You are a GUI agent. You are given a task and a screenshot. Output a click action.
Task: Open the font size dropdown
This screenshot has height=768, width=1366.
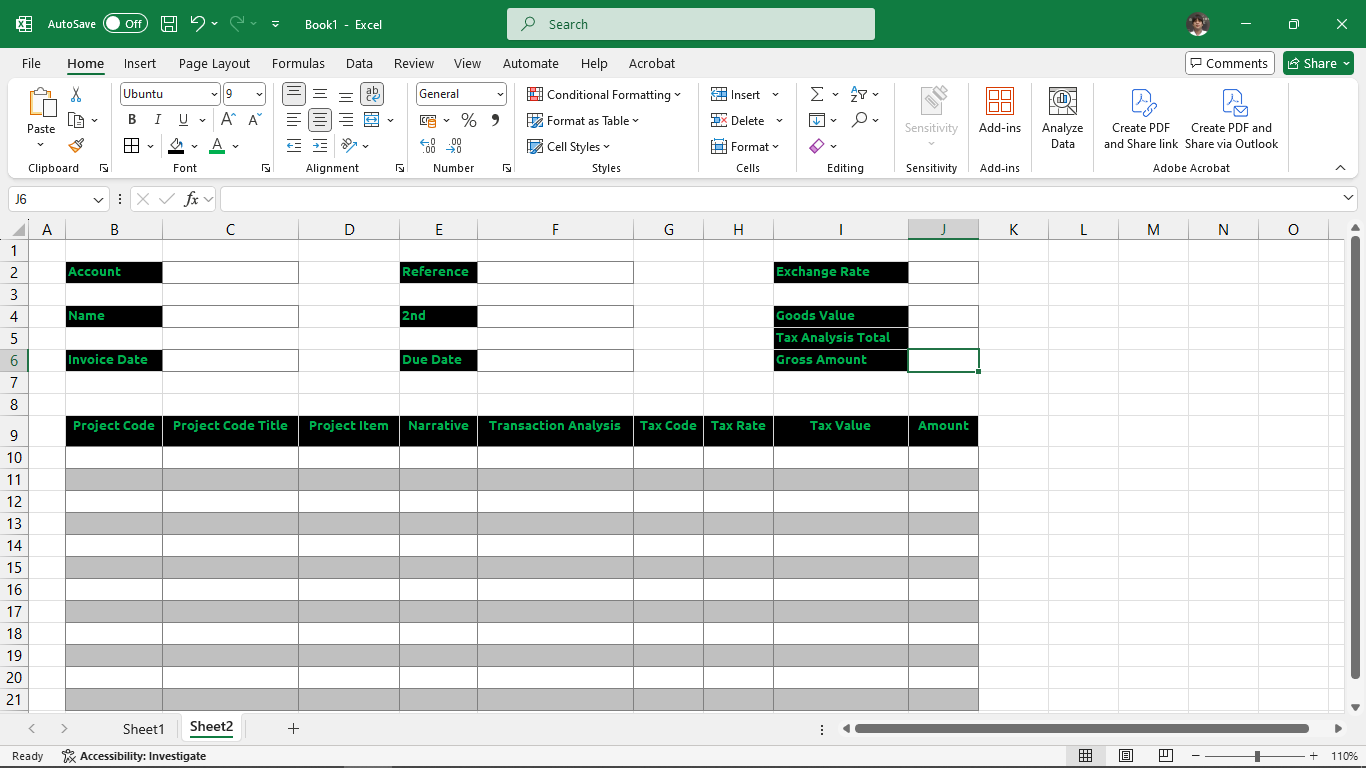[x=260, y=94]
